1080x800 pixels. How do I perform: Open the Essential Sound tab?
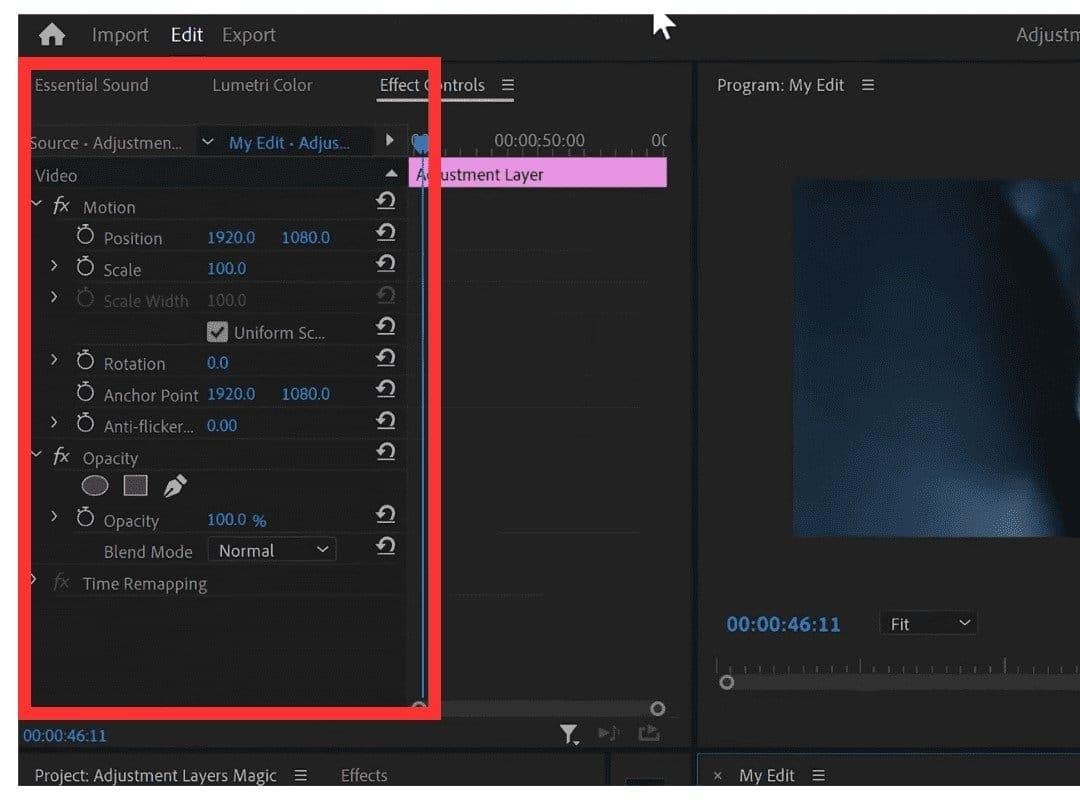point(91,85)
